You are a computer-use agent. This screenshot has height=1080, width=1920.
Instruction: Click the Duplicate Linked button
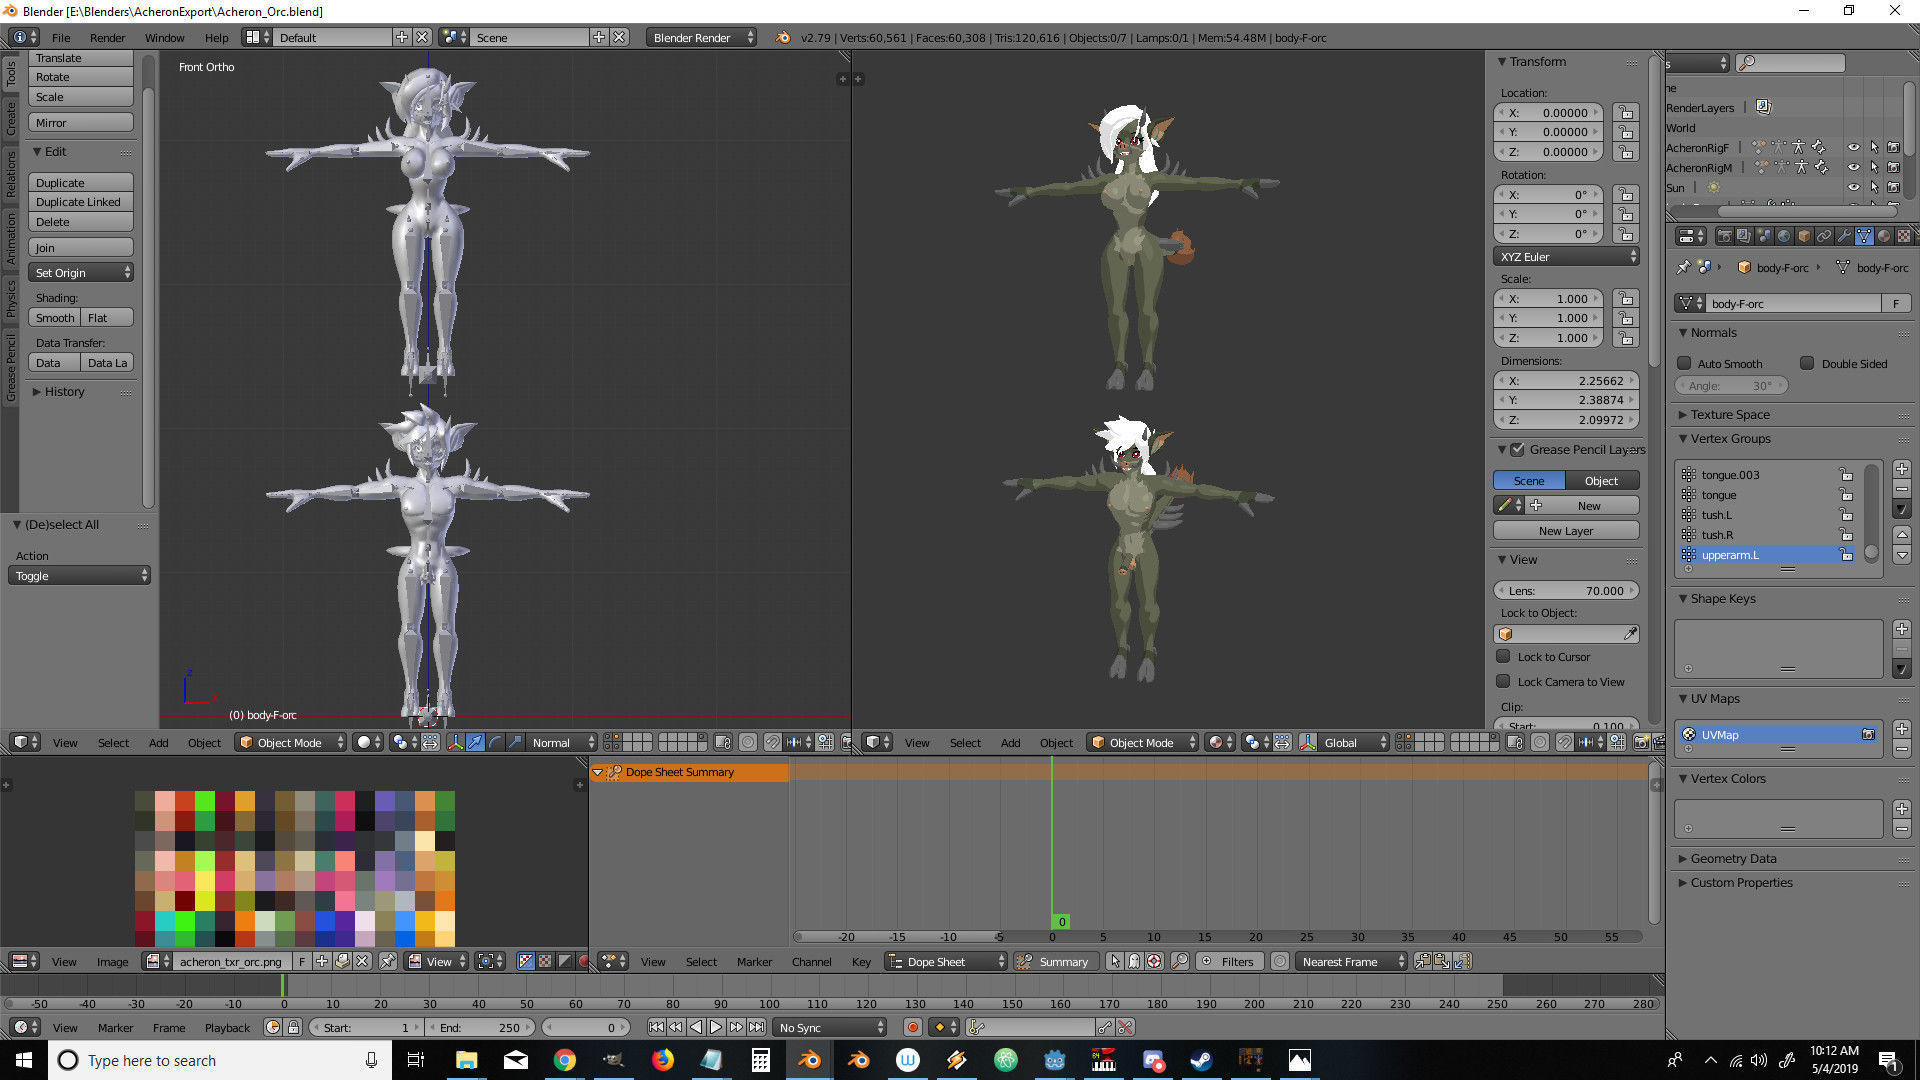(81, 202)
